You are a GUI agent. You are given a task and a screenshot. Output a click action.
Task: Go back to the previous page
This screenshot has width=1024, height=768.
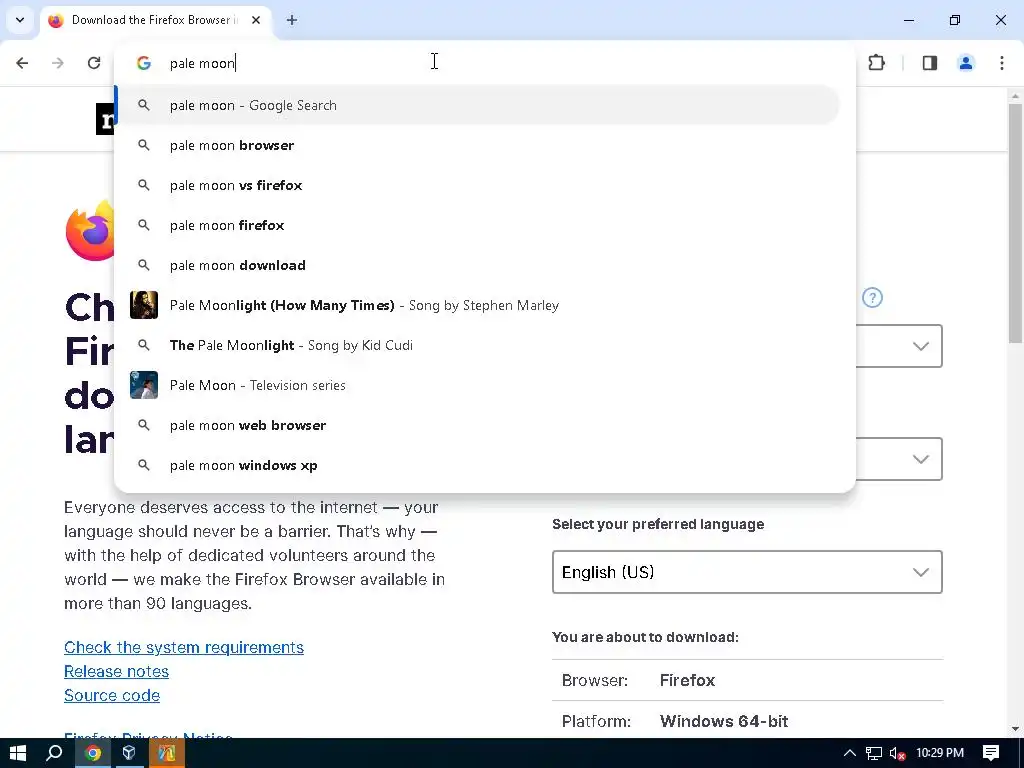(22, 63)
